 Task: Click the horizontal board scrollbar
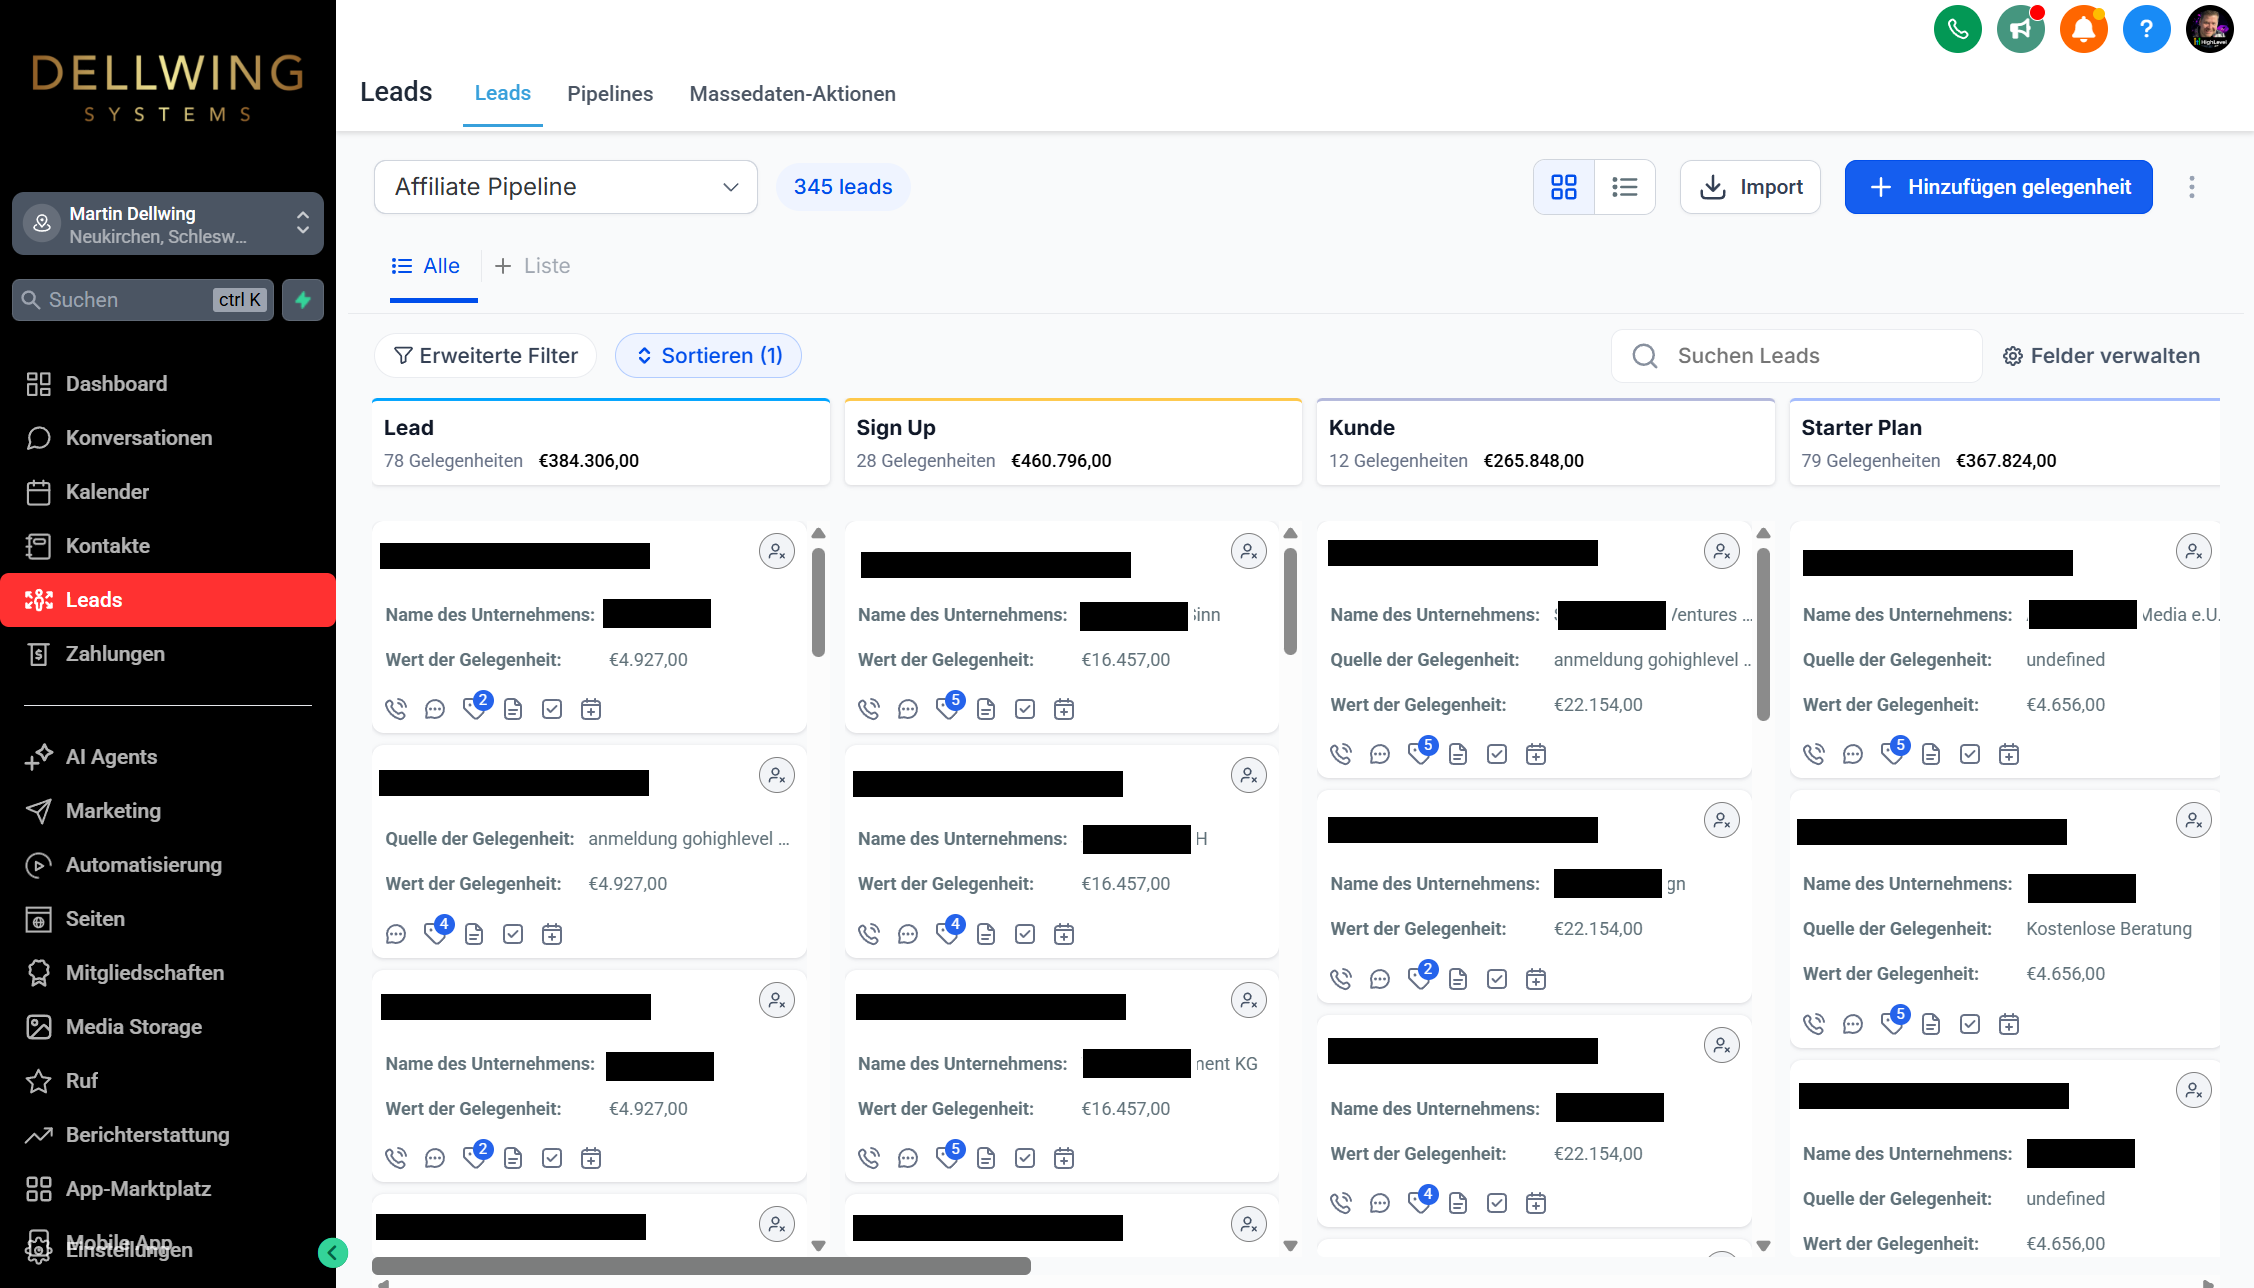pos(701,1266)
